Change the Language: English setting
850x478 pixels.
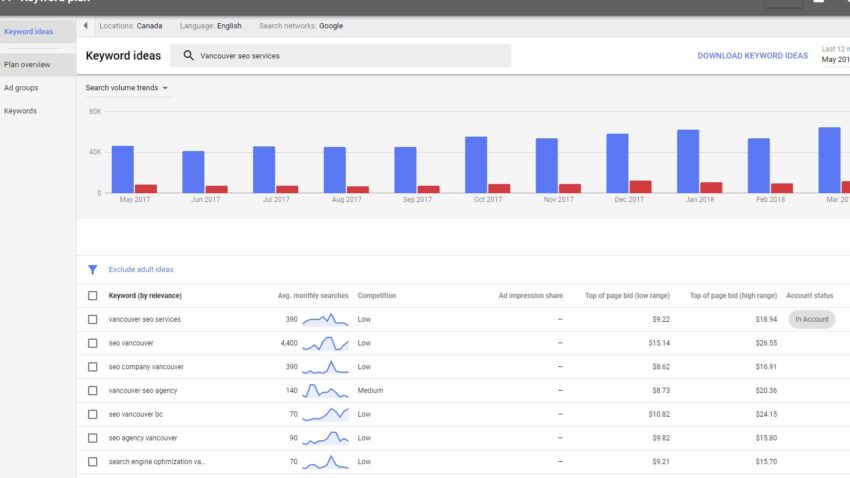point(210,25)
